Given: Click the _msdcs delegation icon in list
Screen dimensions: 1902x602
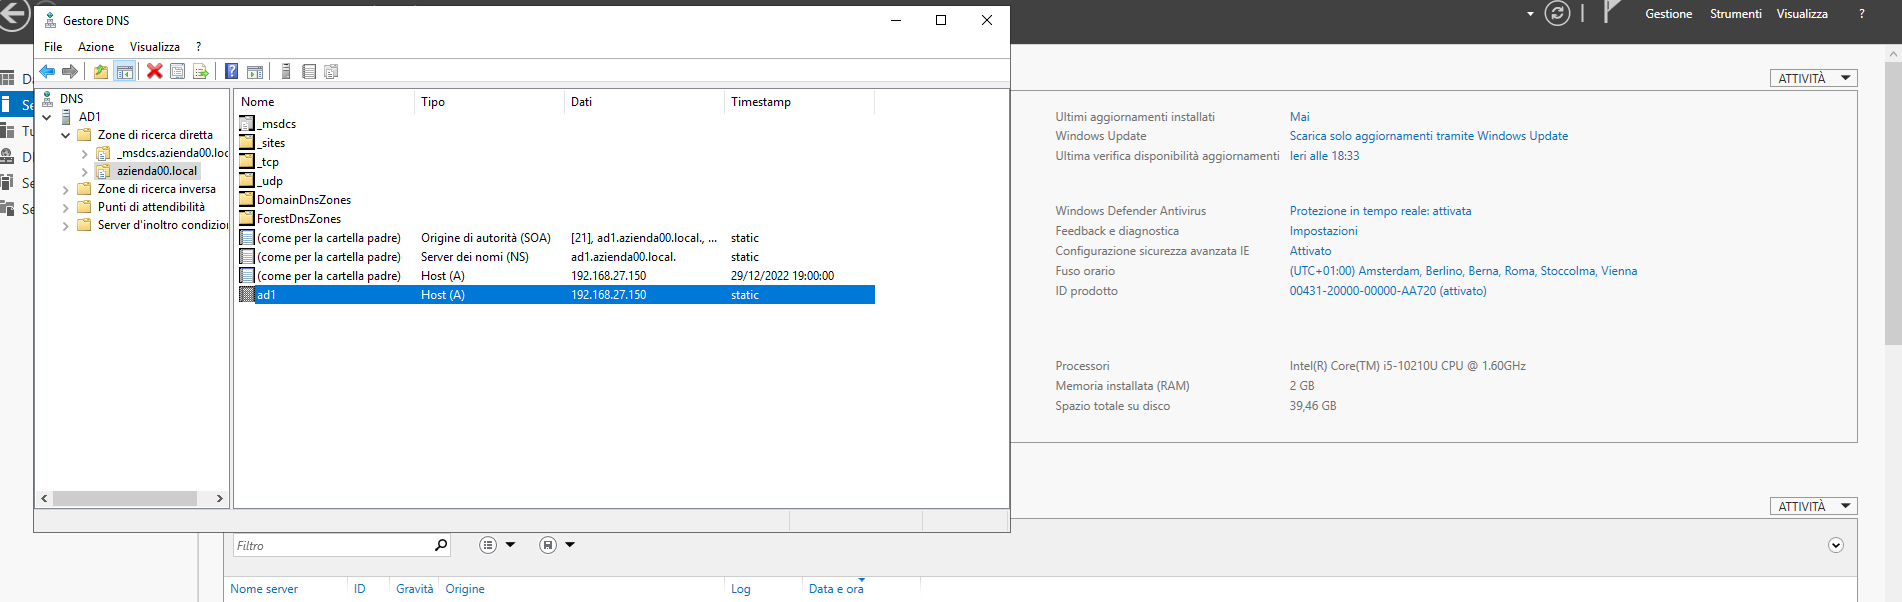Looking at the screenshot, I should coord(247,124).
